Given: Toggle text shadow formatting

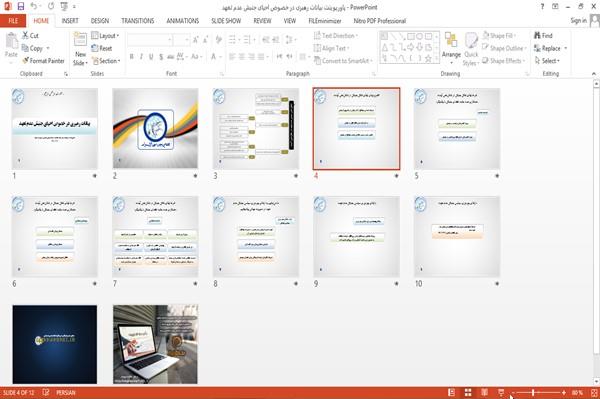Looking at the screenshot, I should tap(161, 57).
